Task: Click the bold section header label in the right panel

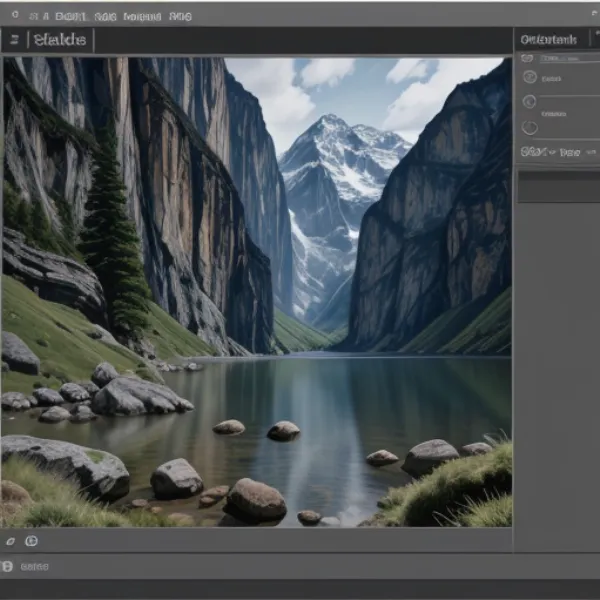Action: (533, 152)
